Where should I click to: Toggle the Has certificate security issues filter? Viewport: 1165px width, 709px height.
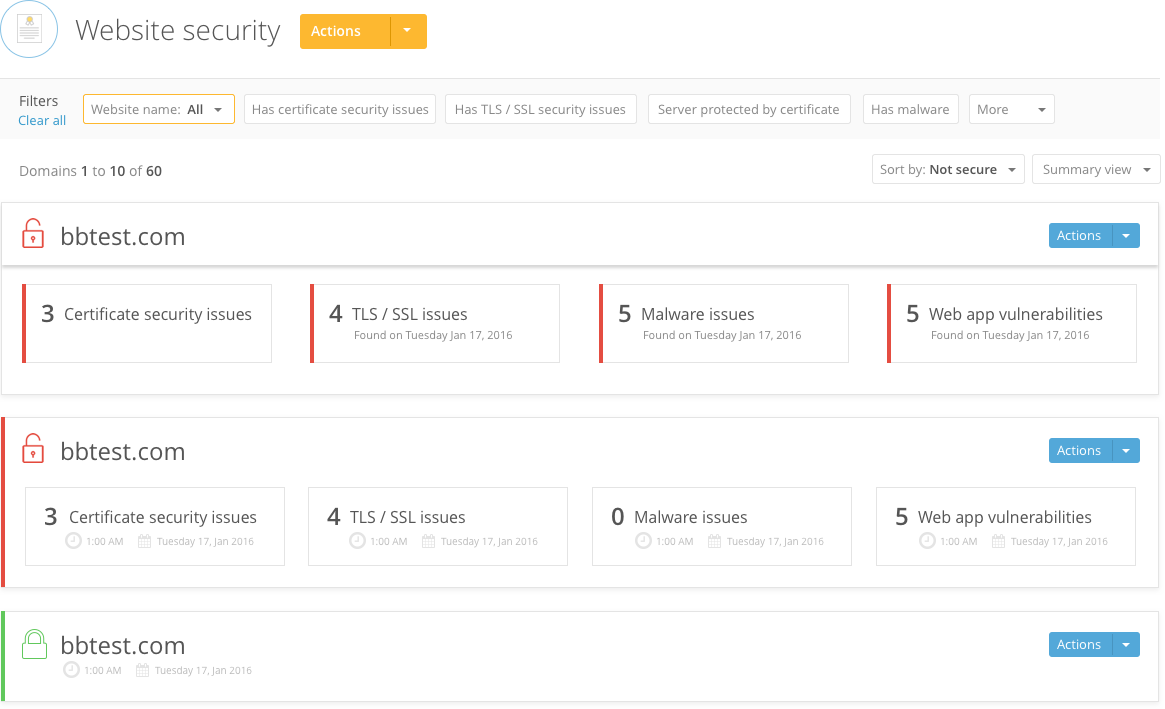[340, 109]
